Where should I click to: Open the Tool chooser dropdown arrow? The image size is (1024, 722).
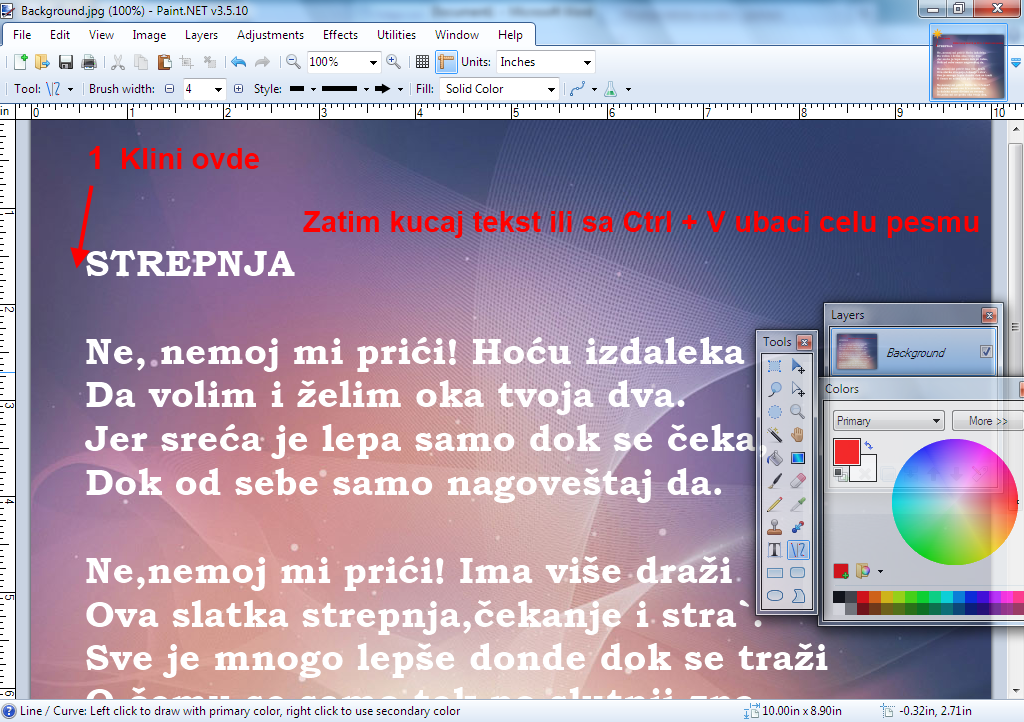[x=71, y=89]
